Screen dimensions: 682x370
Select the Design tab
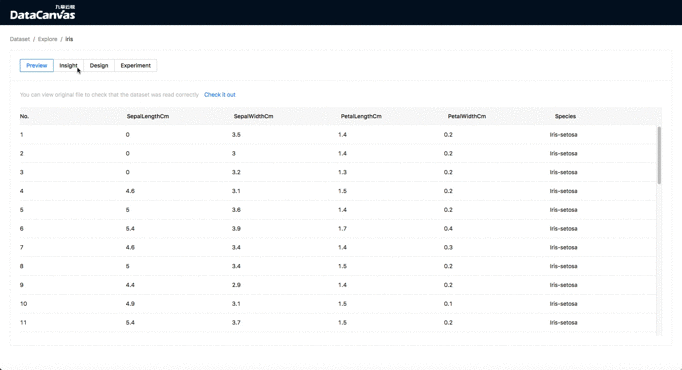99,66
